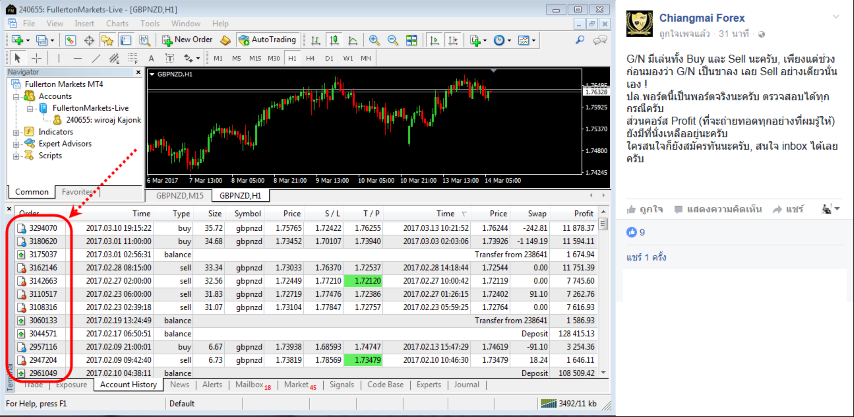Image resolution: width=854 pixels, height=417 pixels.
Task: Open the Indicators list dropdown icon
Action: [x=478, y=40]
